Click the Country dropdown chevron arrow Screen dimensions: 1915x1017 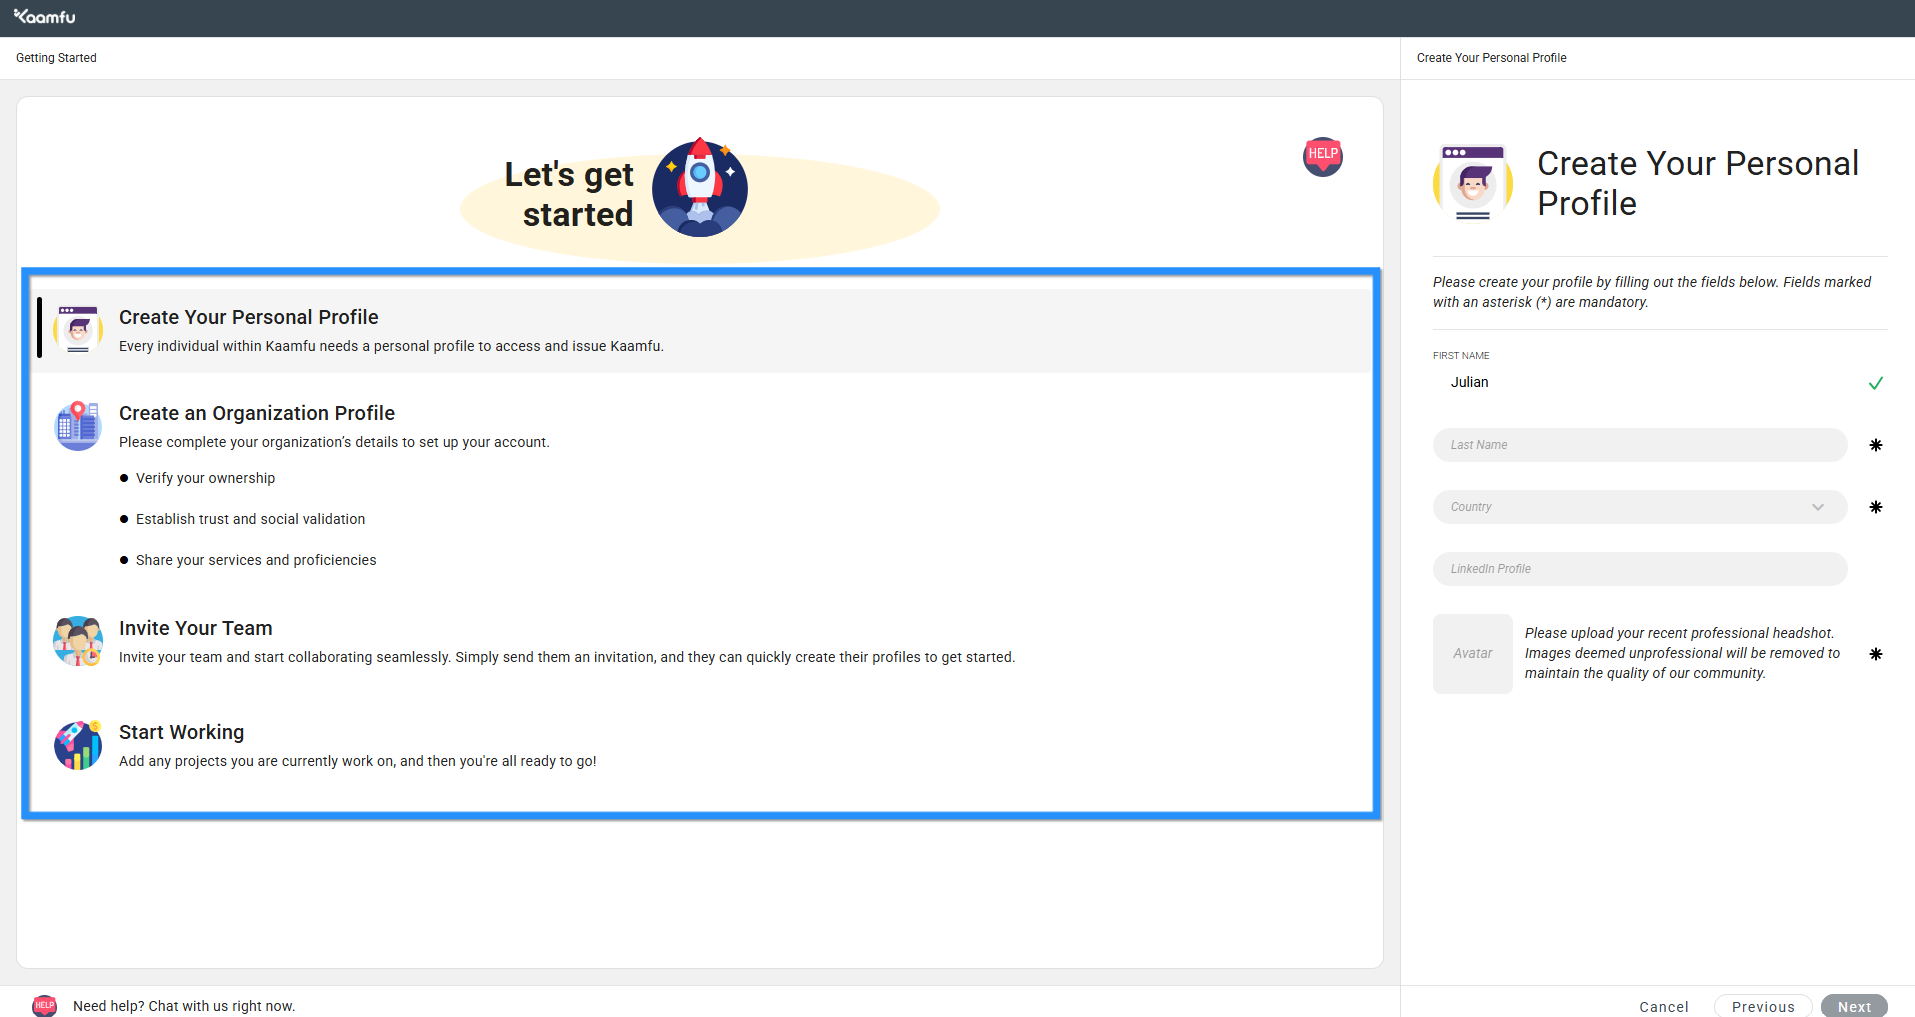click(1817, 507)
